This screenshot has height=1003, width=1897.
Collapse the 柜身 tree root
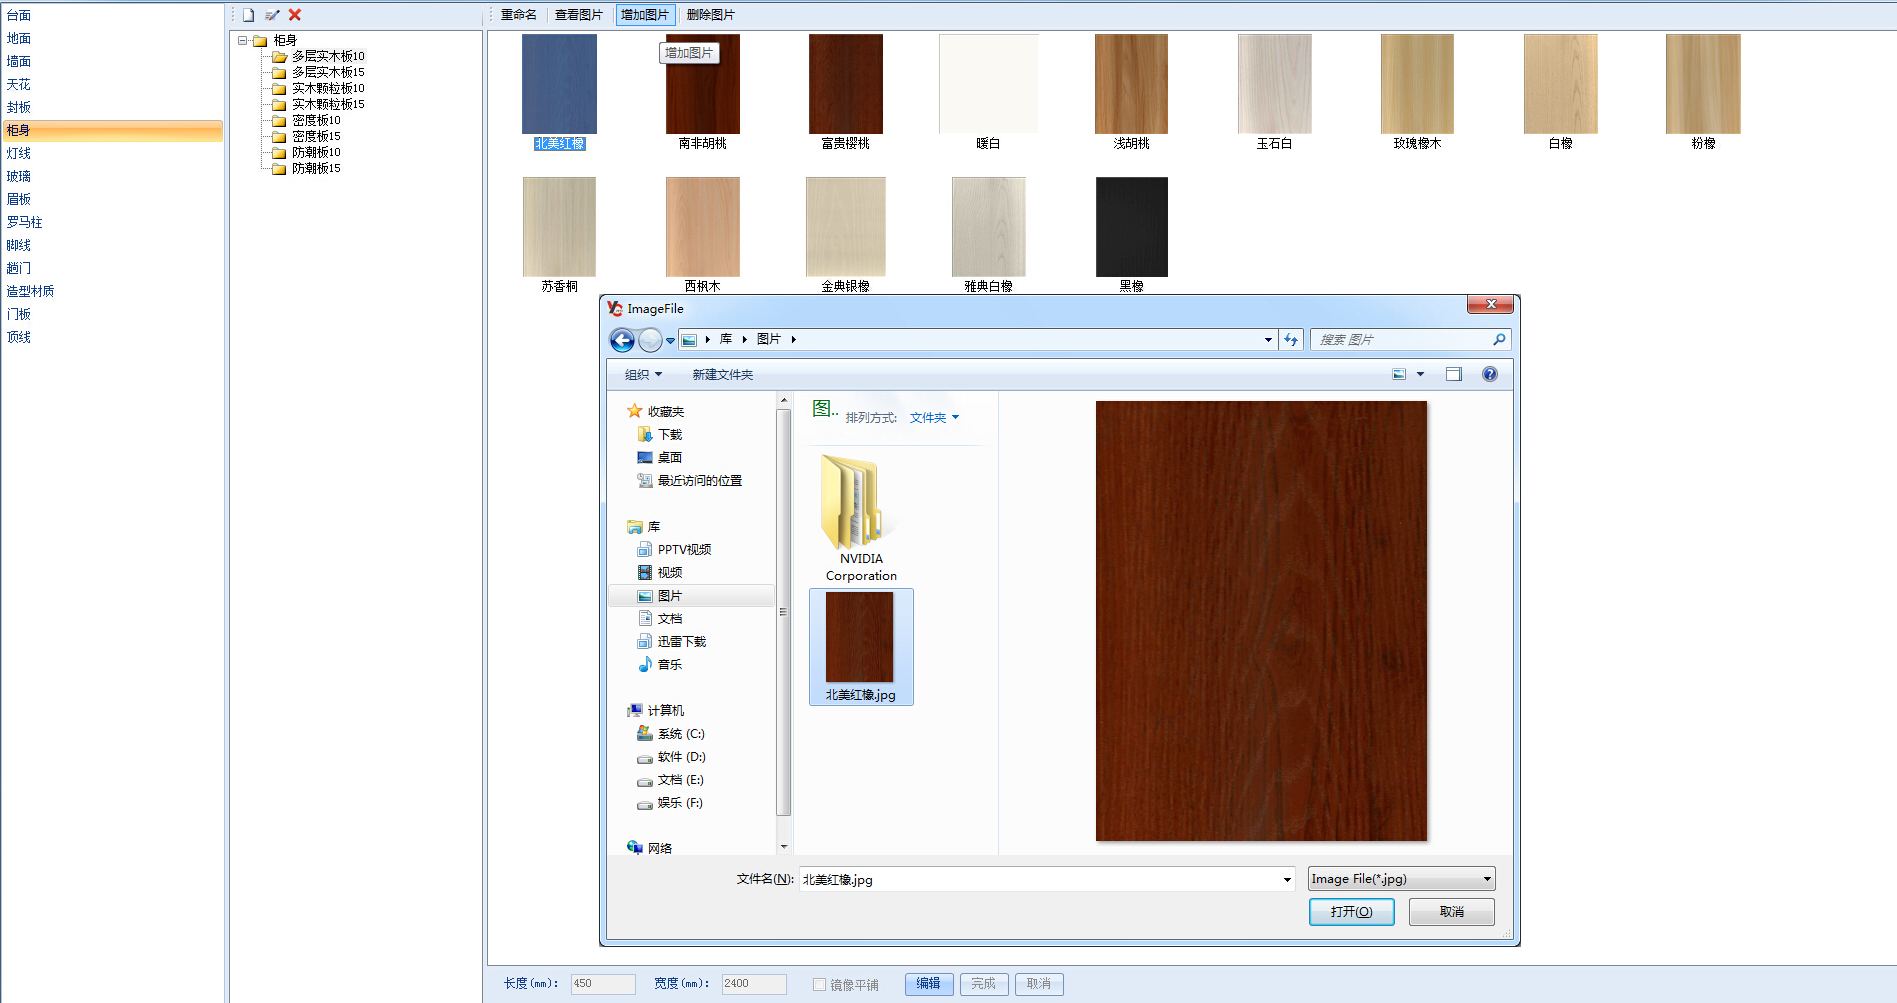click(x=243, y=41)
